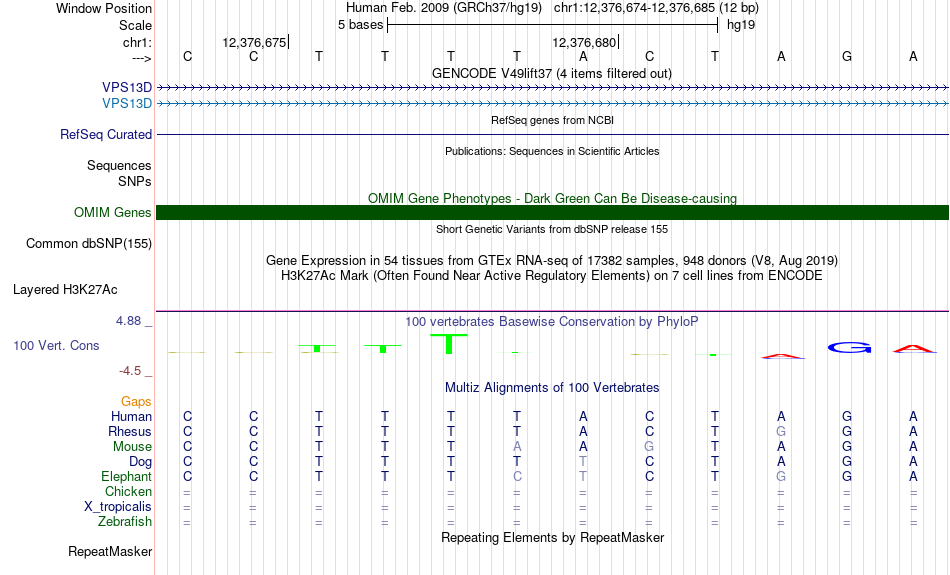Click the Sequences track label
The image size is (950, 575).
(x=119, y=165)
